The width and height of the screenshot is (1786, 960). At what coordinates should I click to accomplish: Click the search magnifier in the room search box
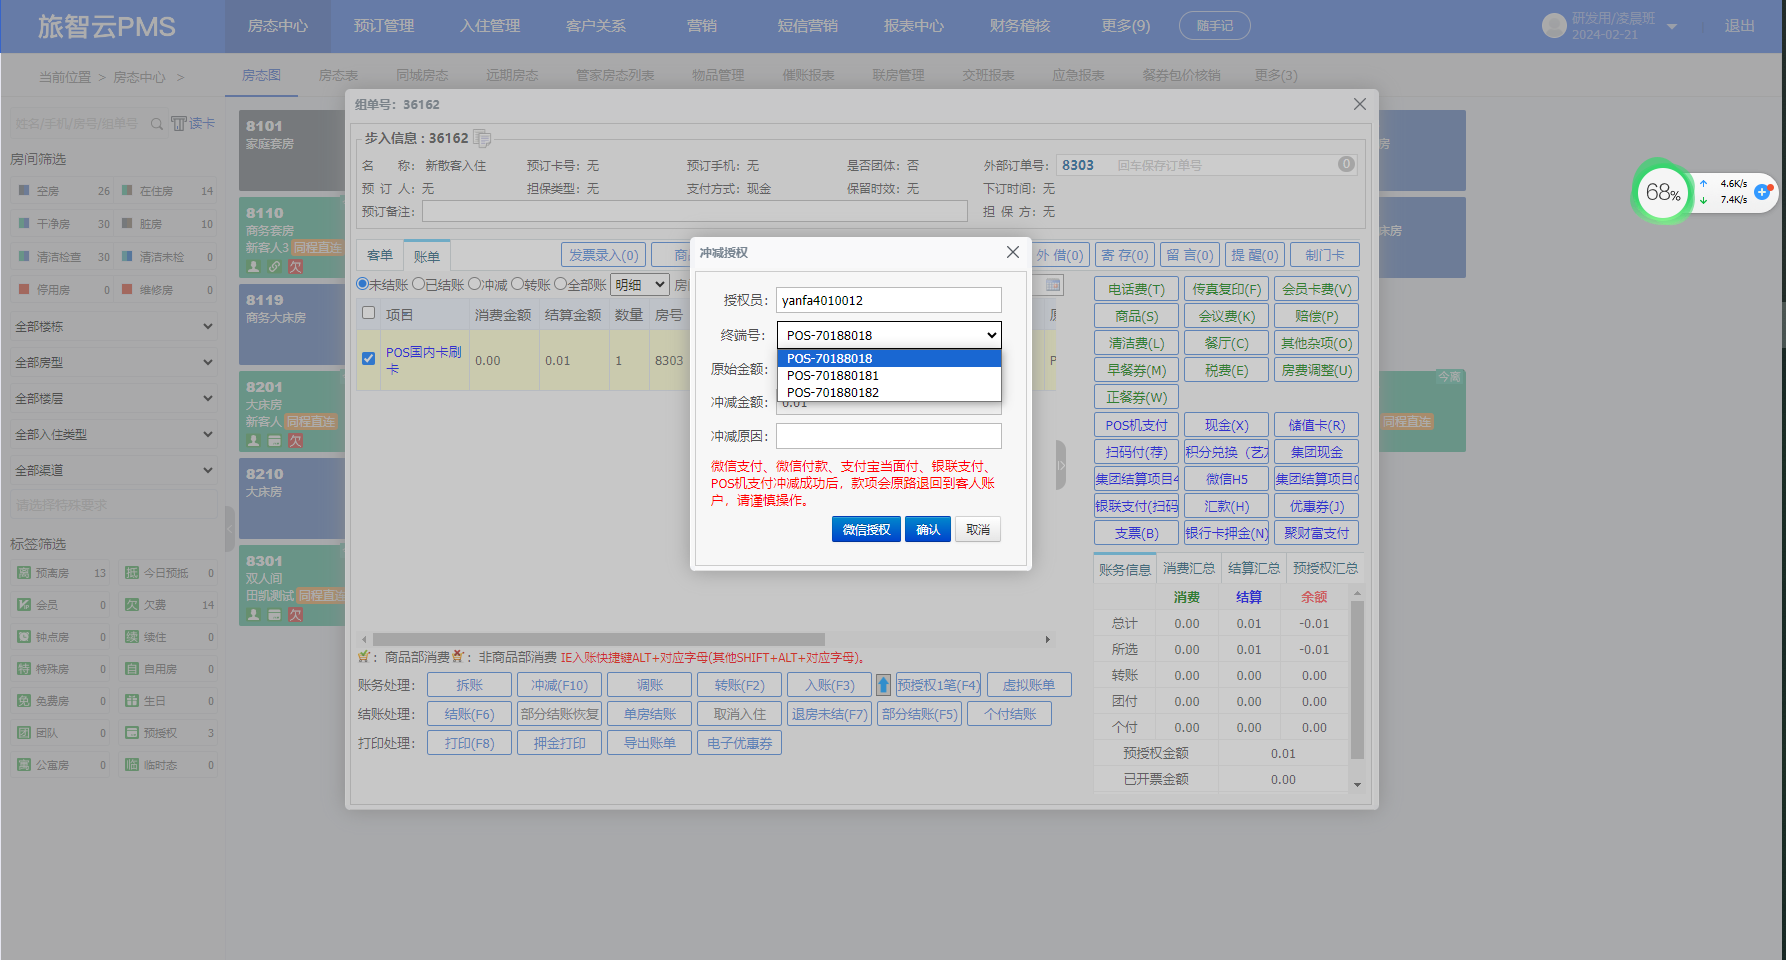pyautogui.click(x=157, y=124)
